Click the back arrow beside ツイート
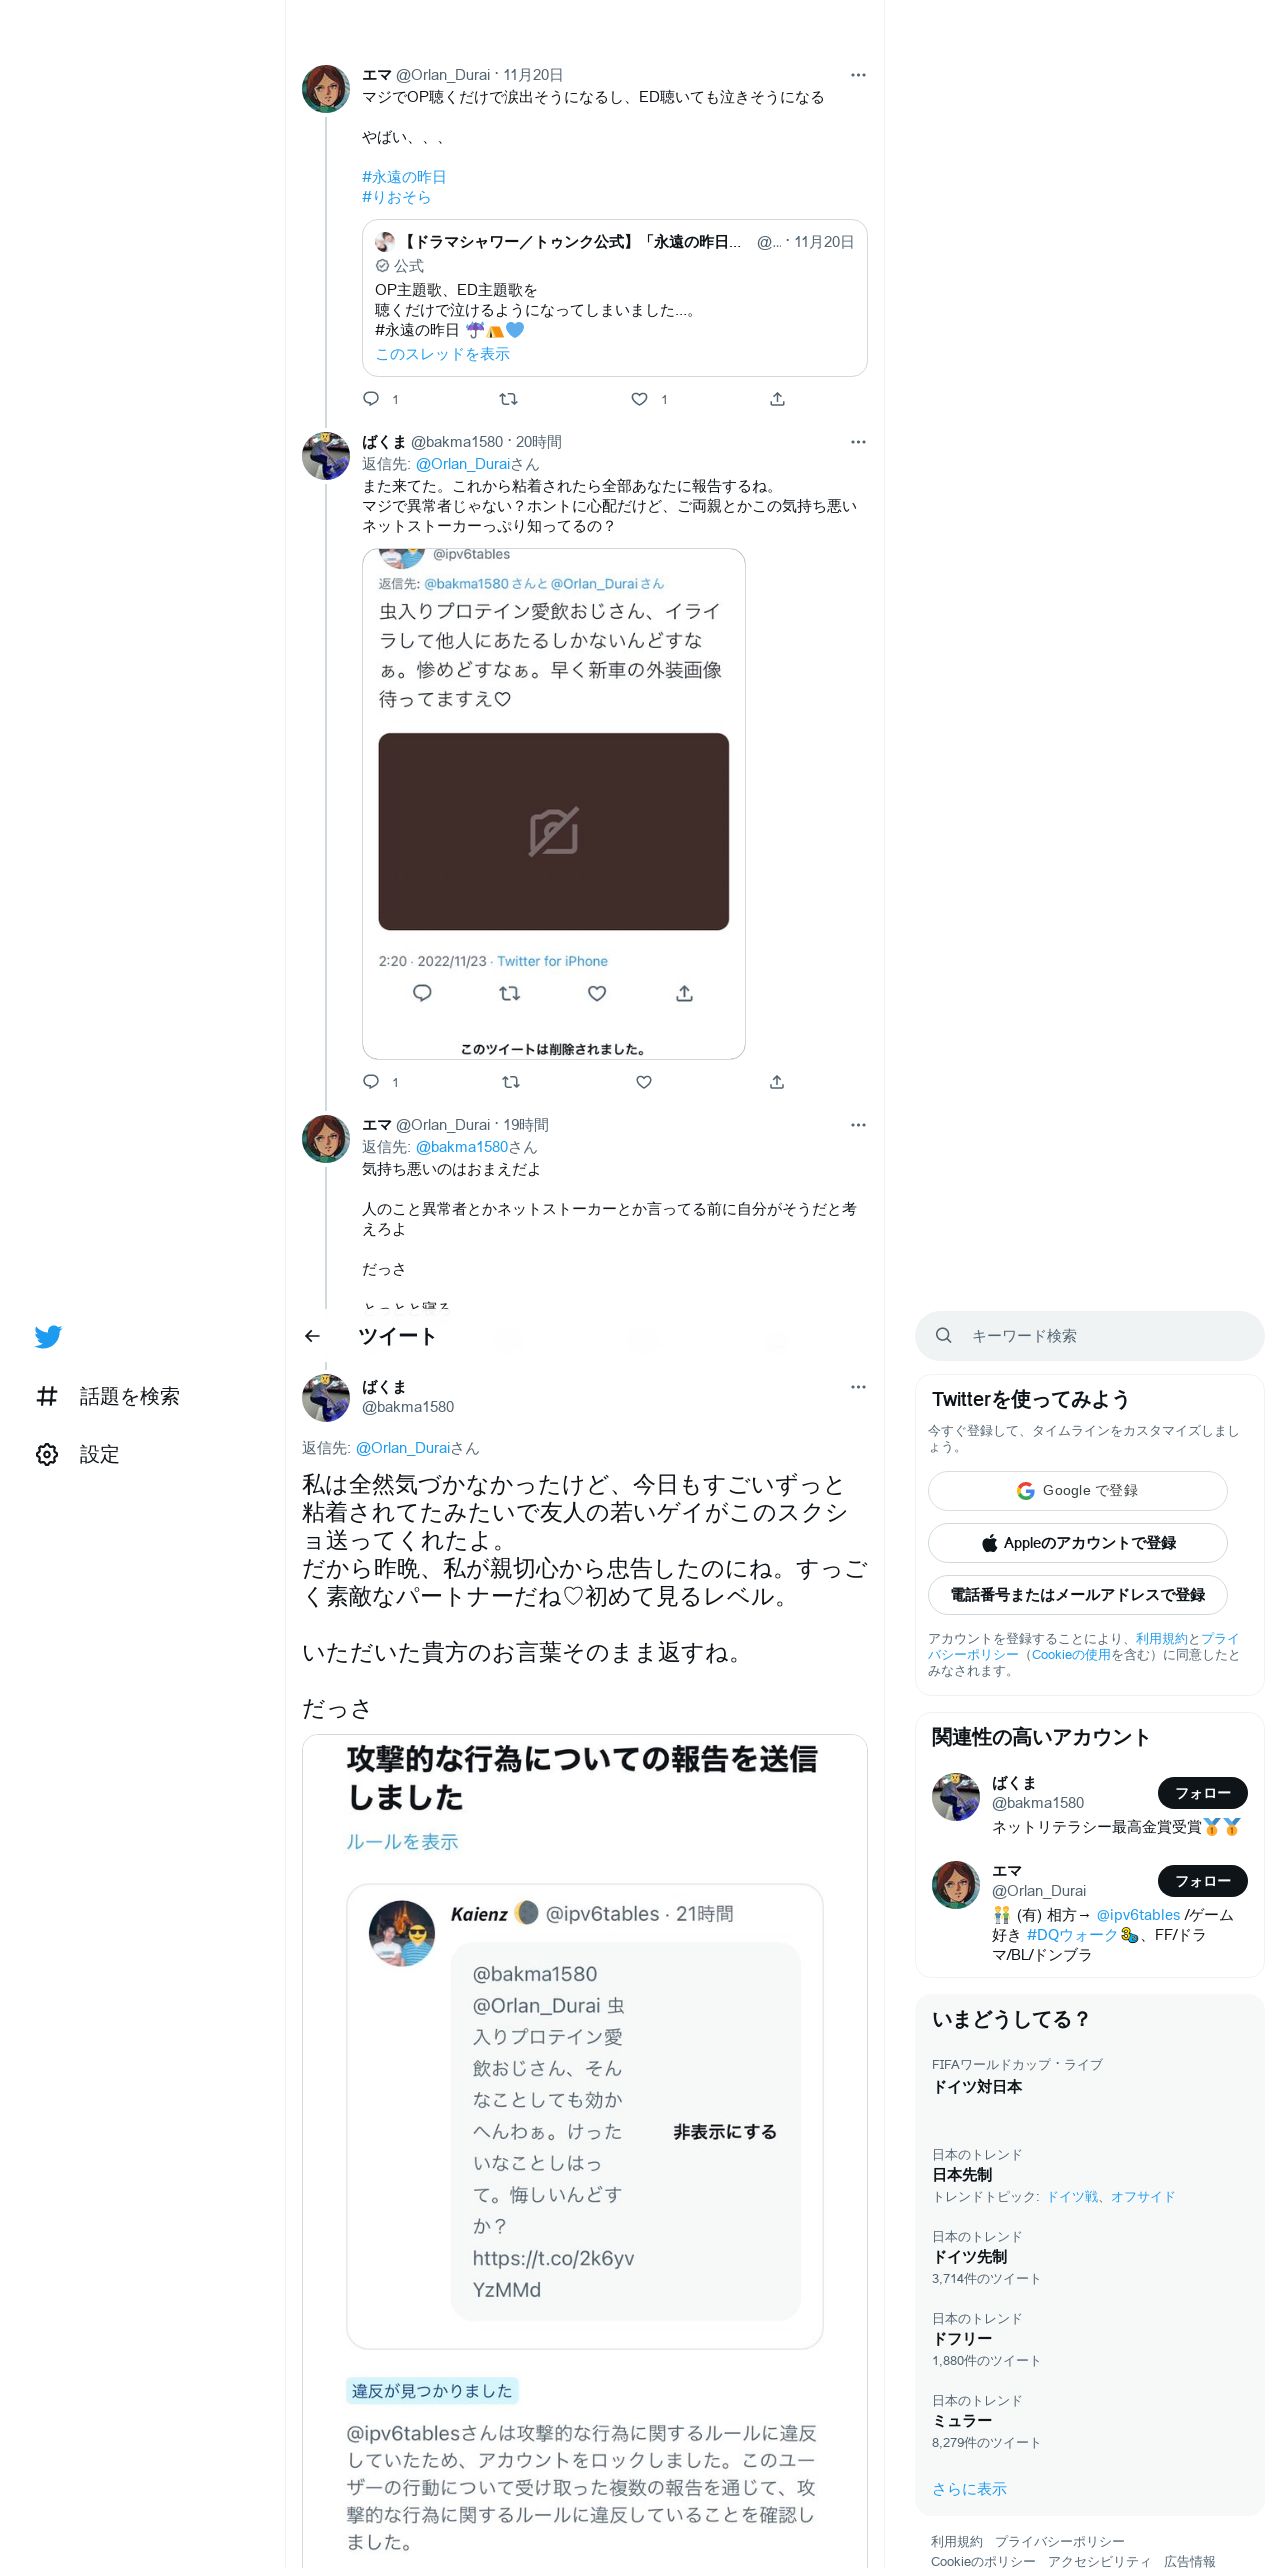This screenshot has width=1284, height=2568. pyautogui.click(x=312, y=1336)
